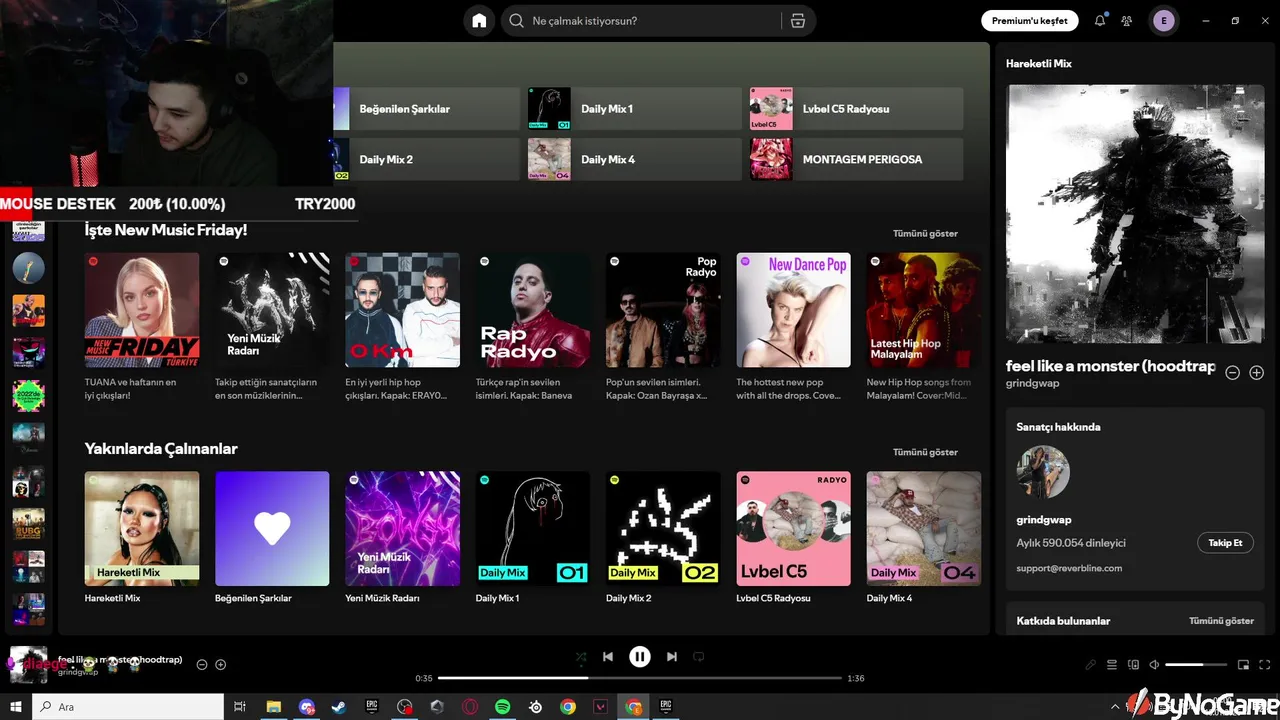Open the lyrics microphone icon

coord(1091,665)
